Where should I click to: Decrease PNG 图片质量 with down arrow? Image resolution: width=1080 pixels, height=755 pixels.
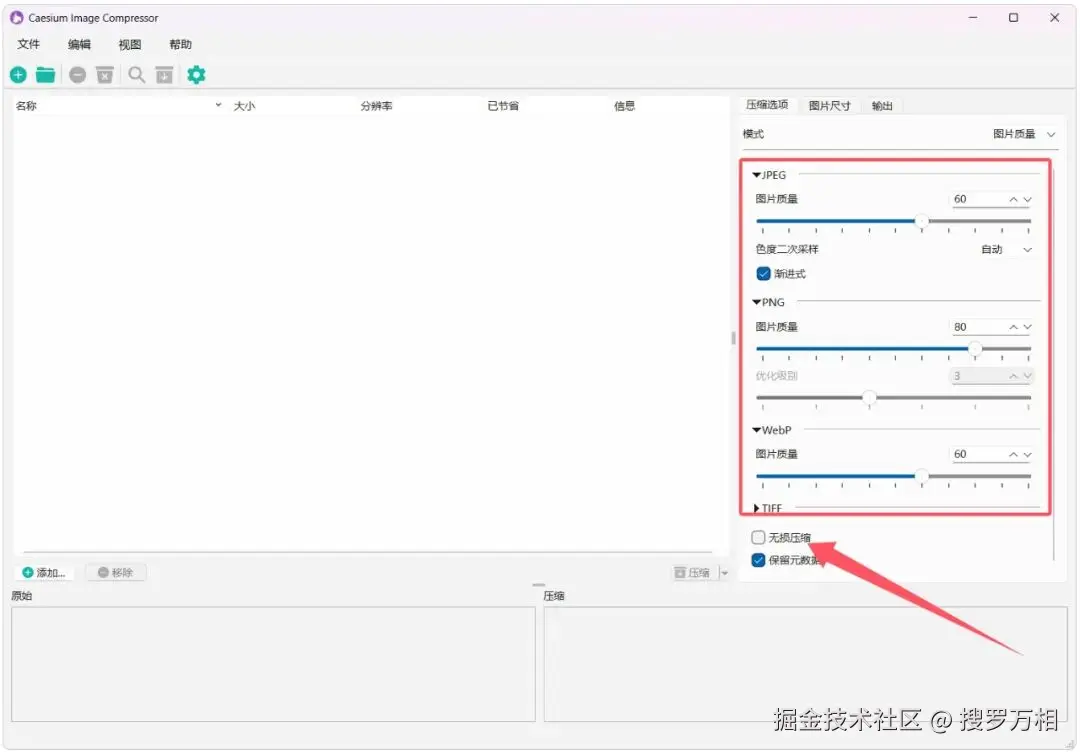[x=1027, y=327]
